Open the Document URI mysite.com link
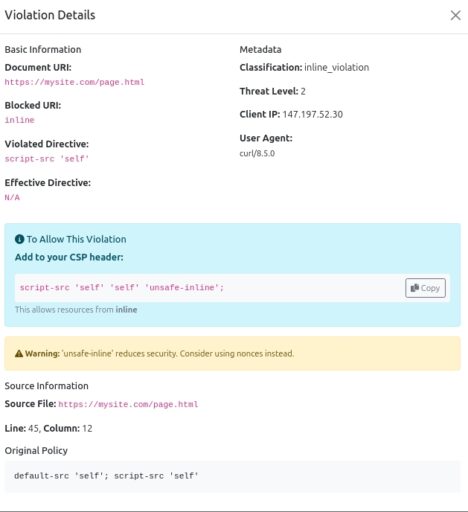 point(74,82)
